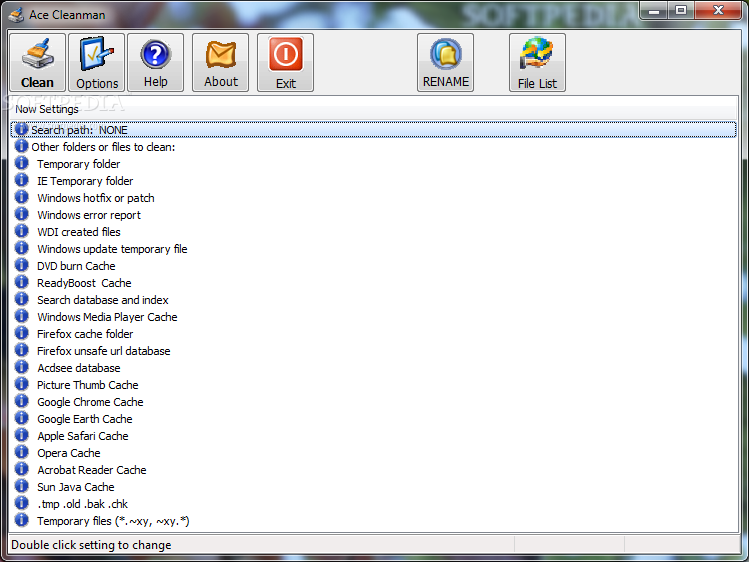Select 'Firefox unsafe url database' entry
Screen dimensions: 749x562
pyautogui.click(x=104, y=351)
